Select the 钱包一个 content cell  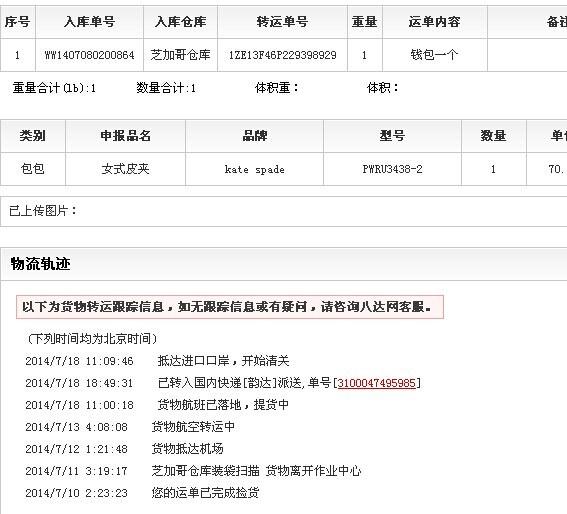[435, 55]
